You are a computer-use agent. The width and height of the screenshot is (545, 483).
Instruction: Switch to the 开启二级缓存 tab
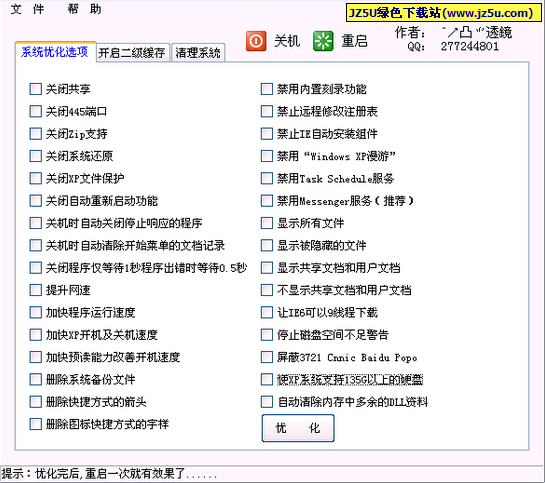click(x=132, y=53)
